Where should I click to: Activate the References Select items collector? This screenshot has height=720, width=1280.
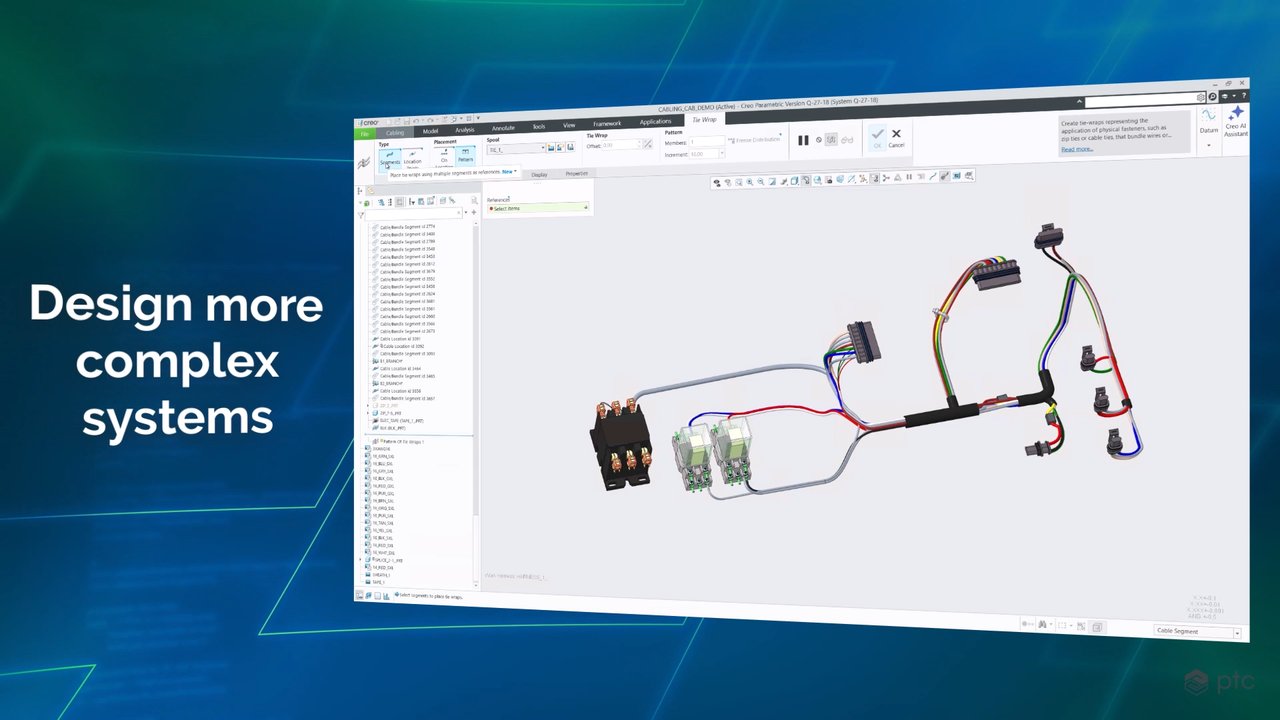[537, 208]
